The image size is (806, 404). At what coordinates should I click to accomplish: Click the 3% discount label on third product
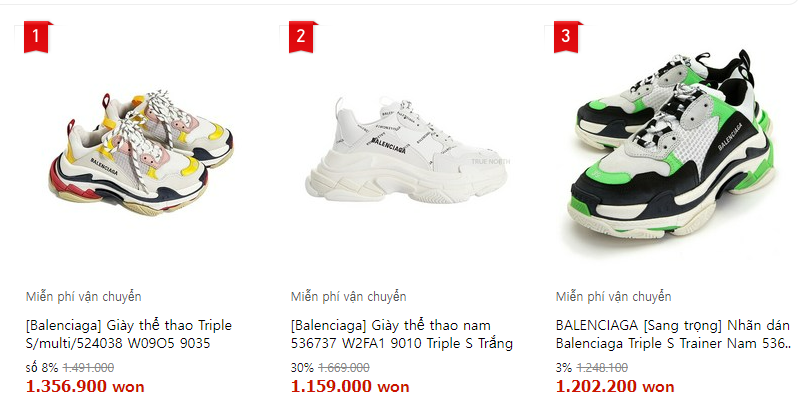click(564, 368)
